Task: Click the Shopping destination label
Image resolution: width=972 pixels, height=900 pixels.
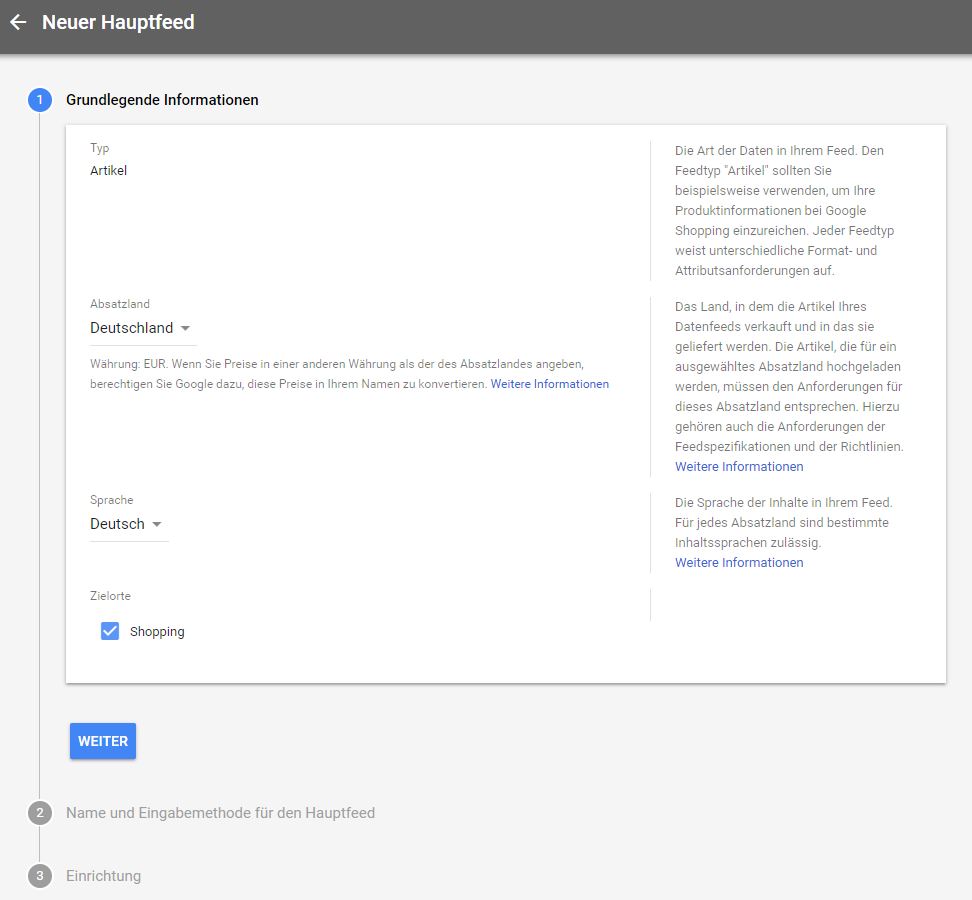Action: (157, 632)
